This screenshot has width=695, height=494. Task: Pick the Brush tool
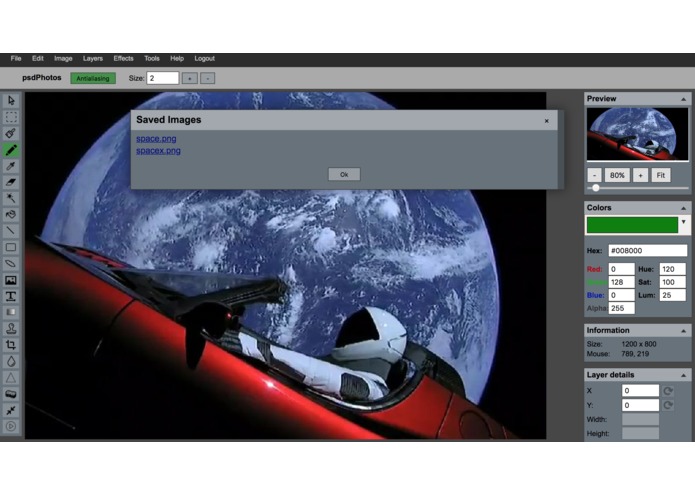click(11, 133)
